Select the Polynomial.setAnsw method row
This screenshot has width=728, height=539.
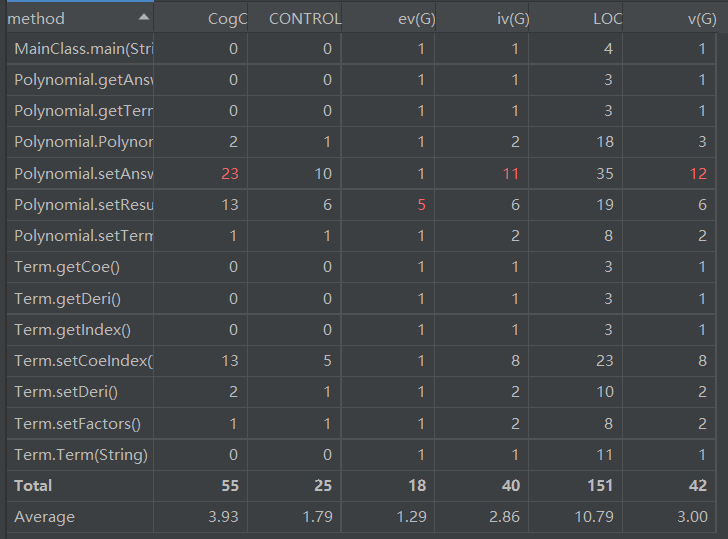coord(361,174)
